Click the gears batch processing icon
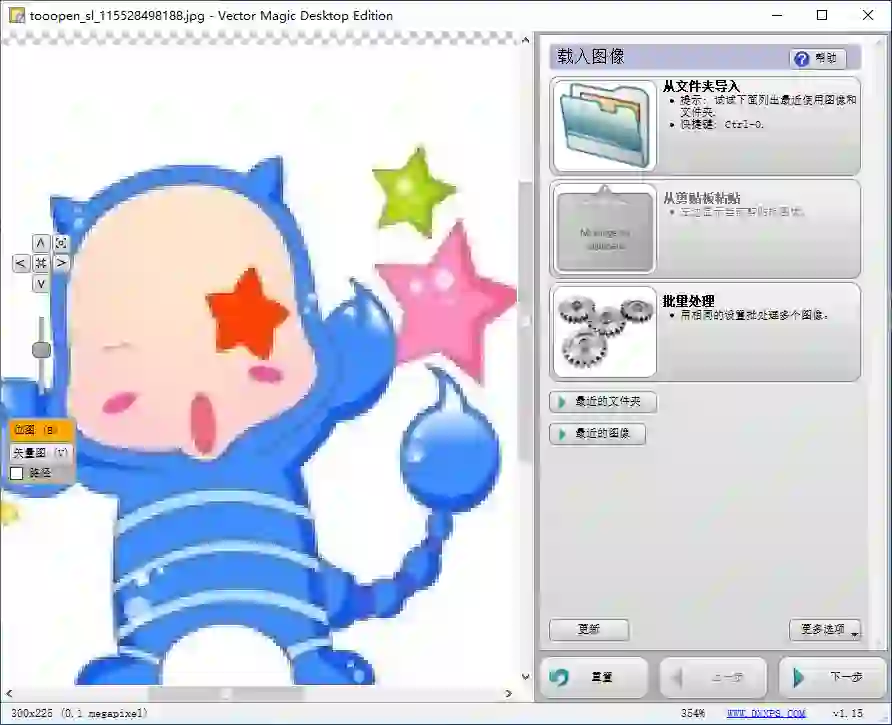 point(604,332)
